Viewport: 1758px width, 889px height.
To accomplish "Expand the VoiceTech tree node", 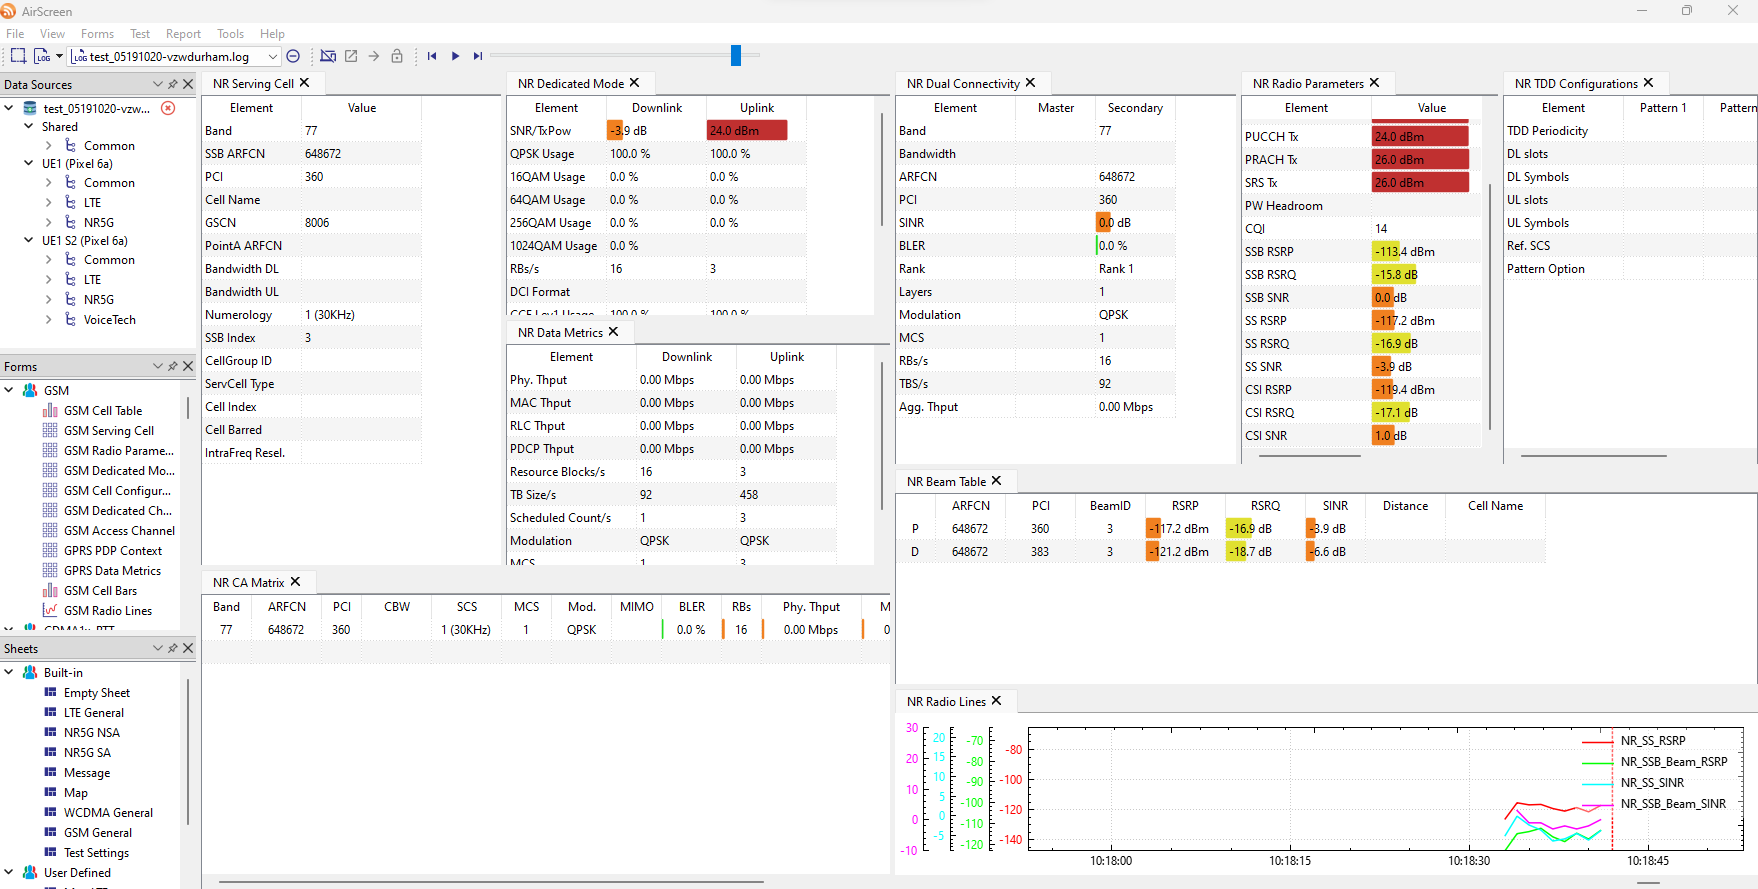I will click(48, 320).
